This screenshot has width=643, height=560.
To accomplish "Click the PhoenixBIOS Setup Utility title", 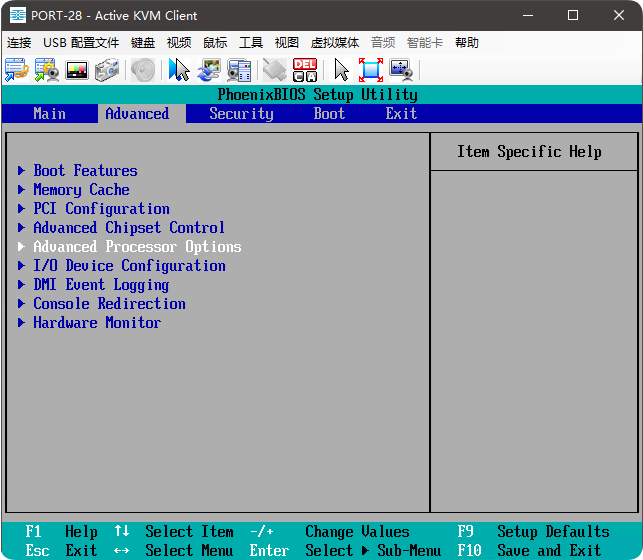I will pos(317,95).
